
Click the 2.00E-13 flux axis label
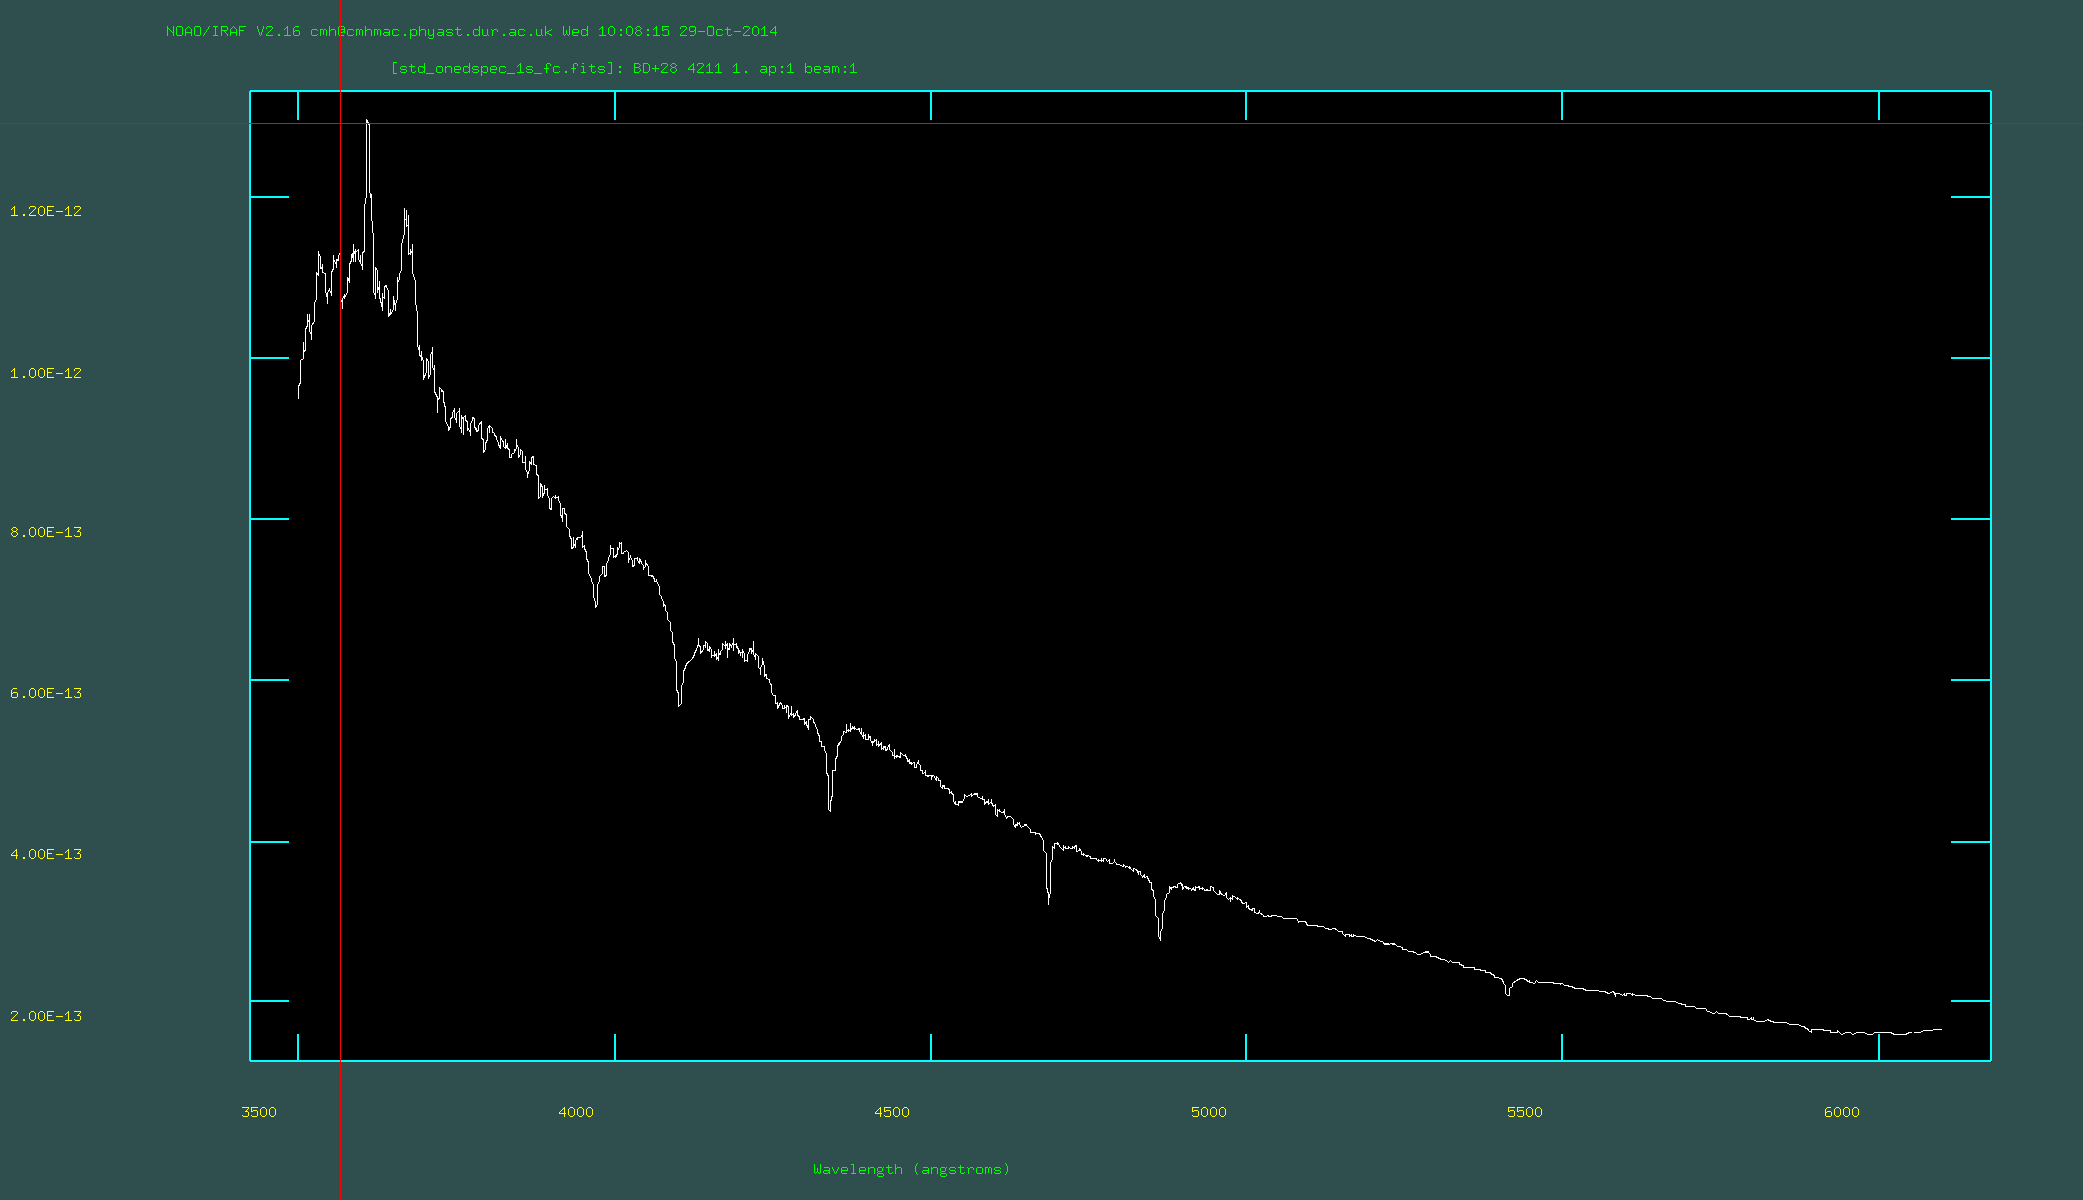(46, 1016)
